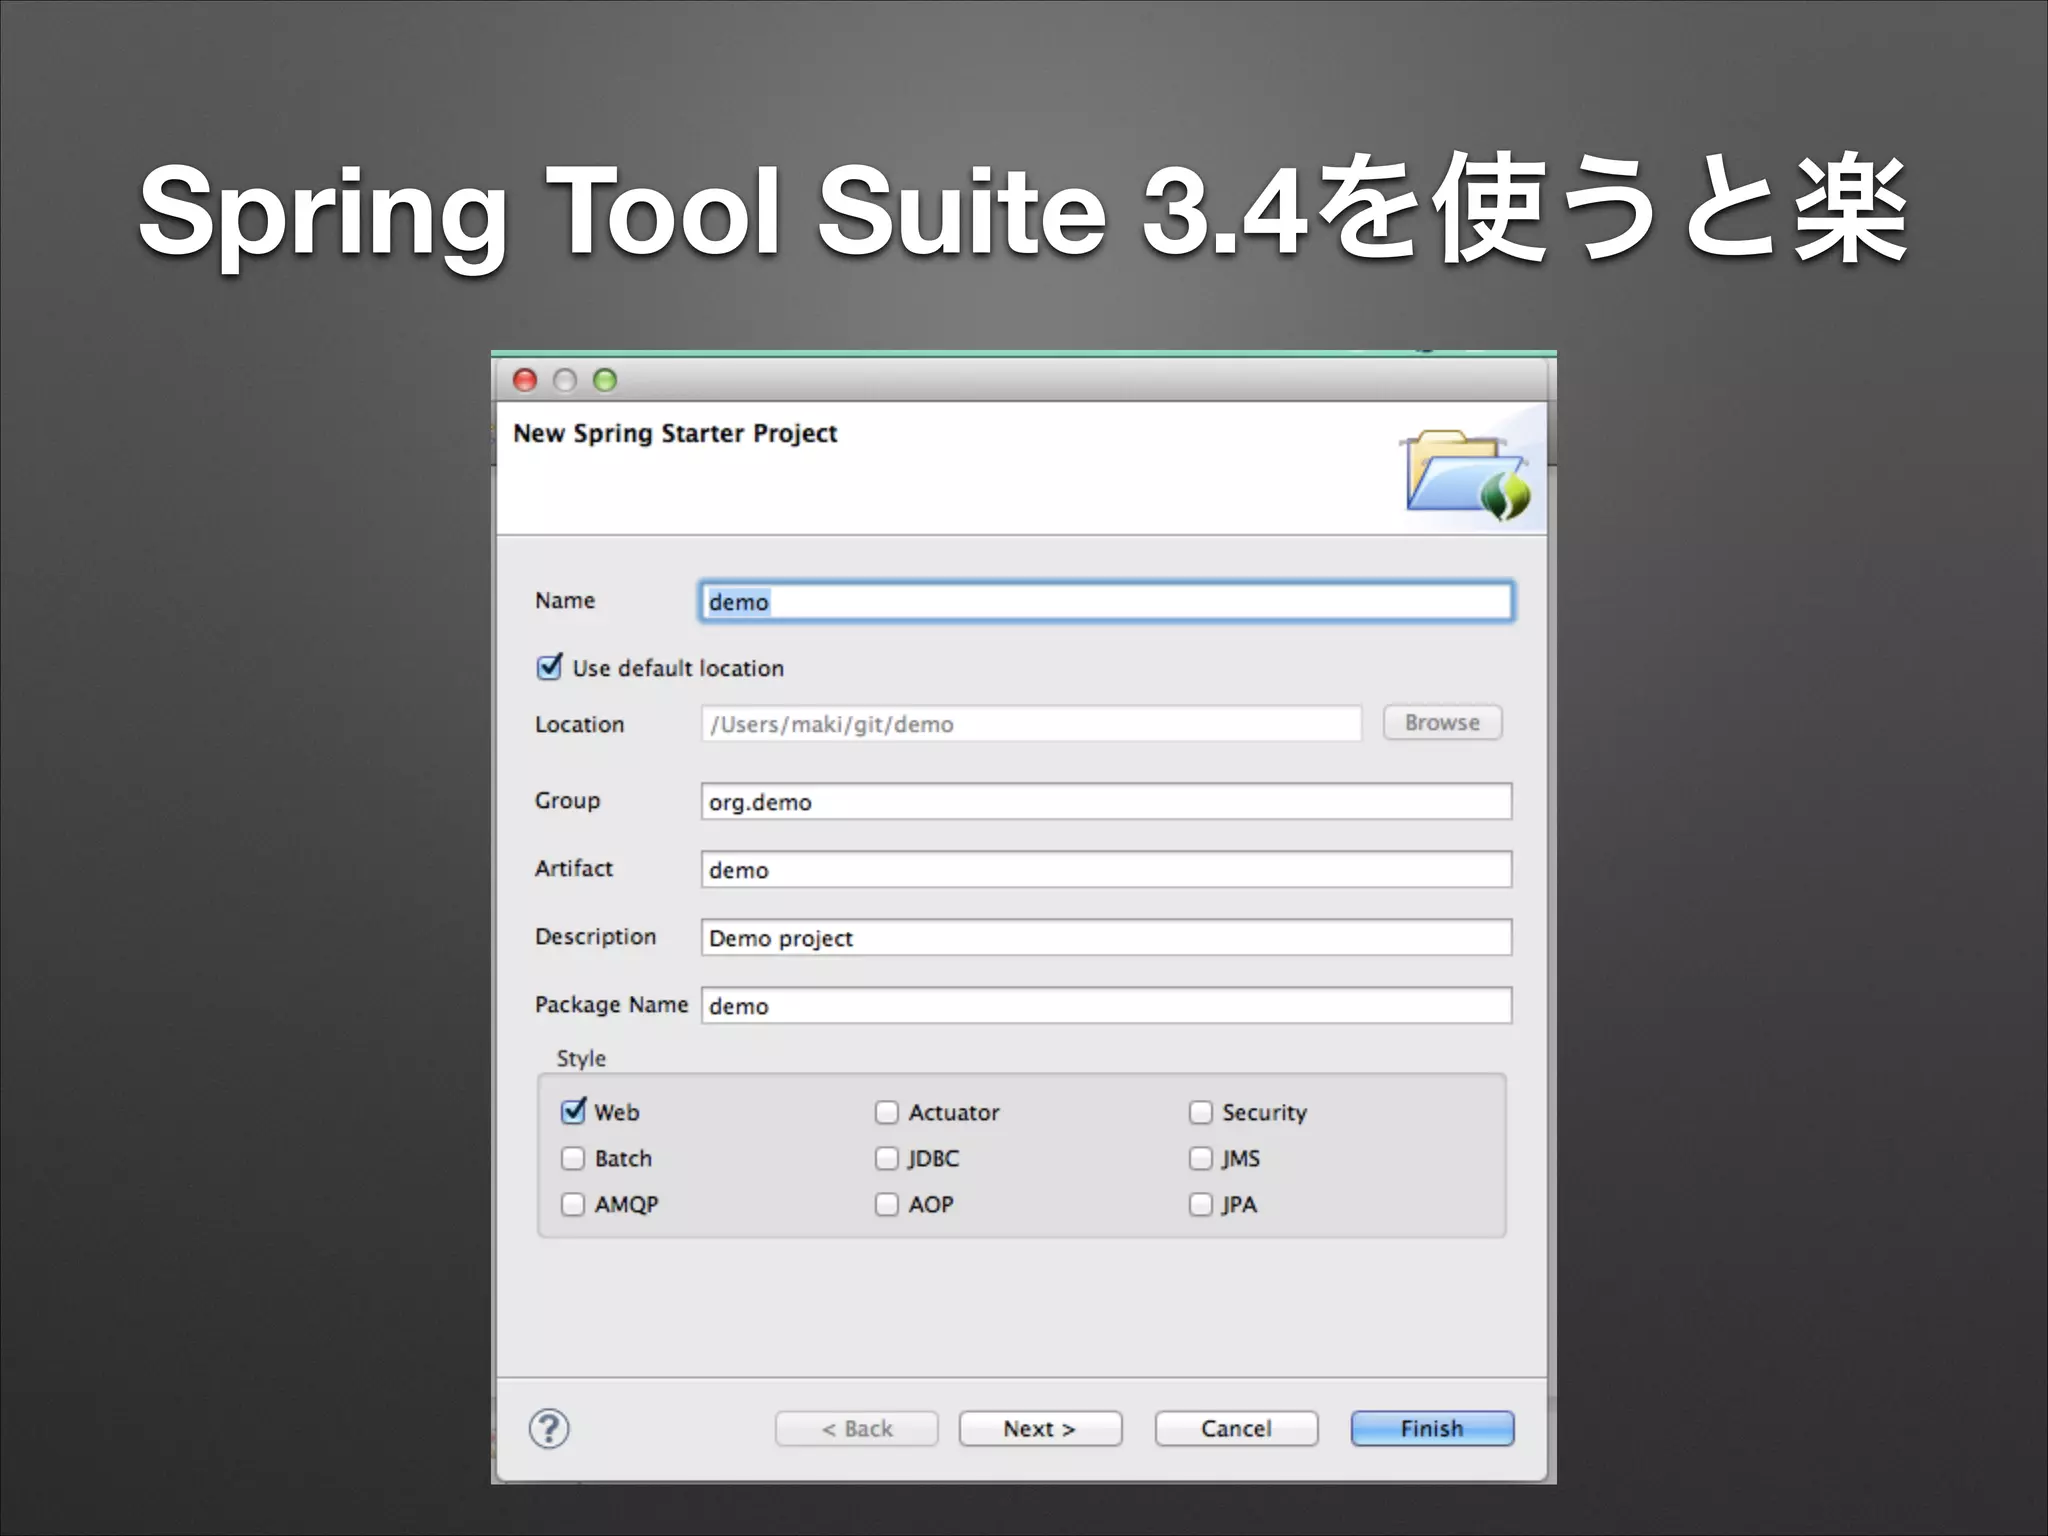Uncheck the Web style option
Image resolution: width=2048 pixels, height=1536 pixels.
[x=574, y=1111]
